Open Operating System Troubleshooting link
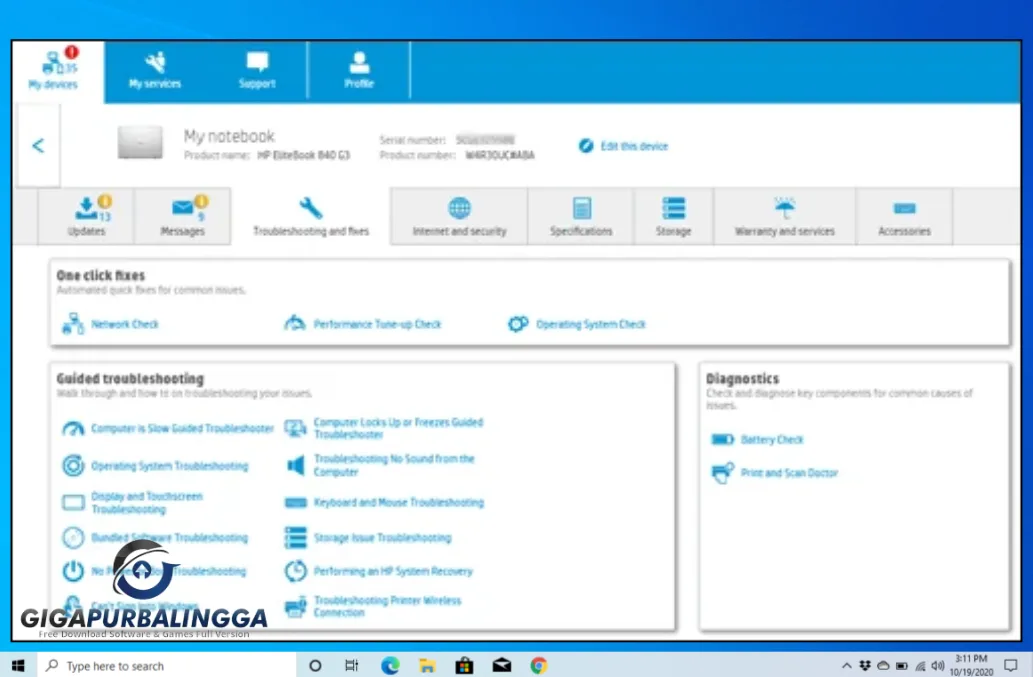1033x677 pixels. [x=169, y=466]
